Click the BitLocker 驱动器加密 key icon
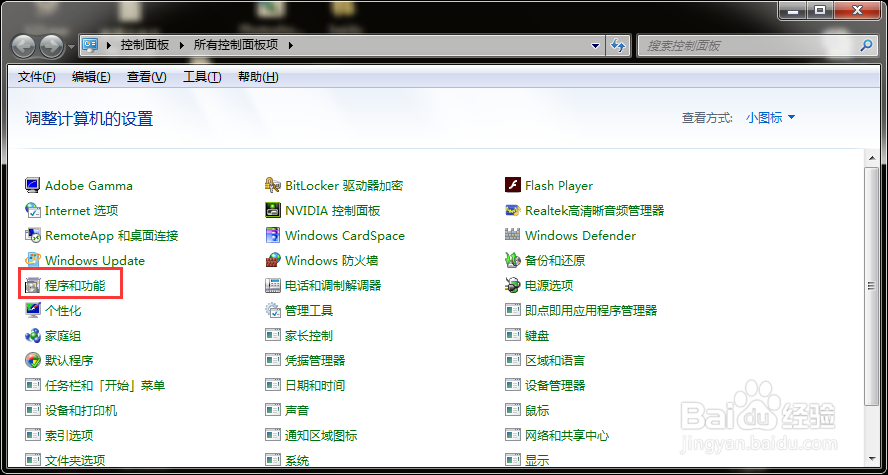Image resolution: width=888 pixels, height=475 pixels. coord(273,185)
